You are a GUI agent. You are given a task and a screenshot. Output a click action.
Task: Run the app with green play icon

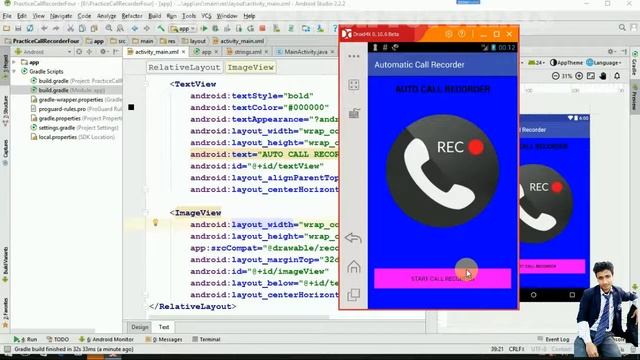tap(204, 28)
